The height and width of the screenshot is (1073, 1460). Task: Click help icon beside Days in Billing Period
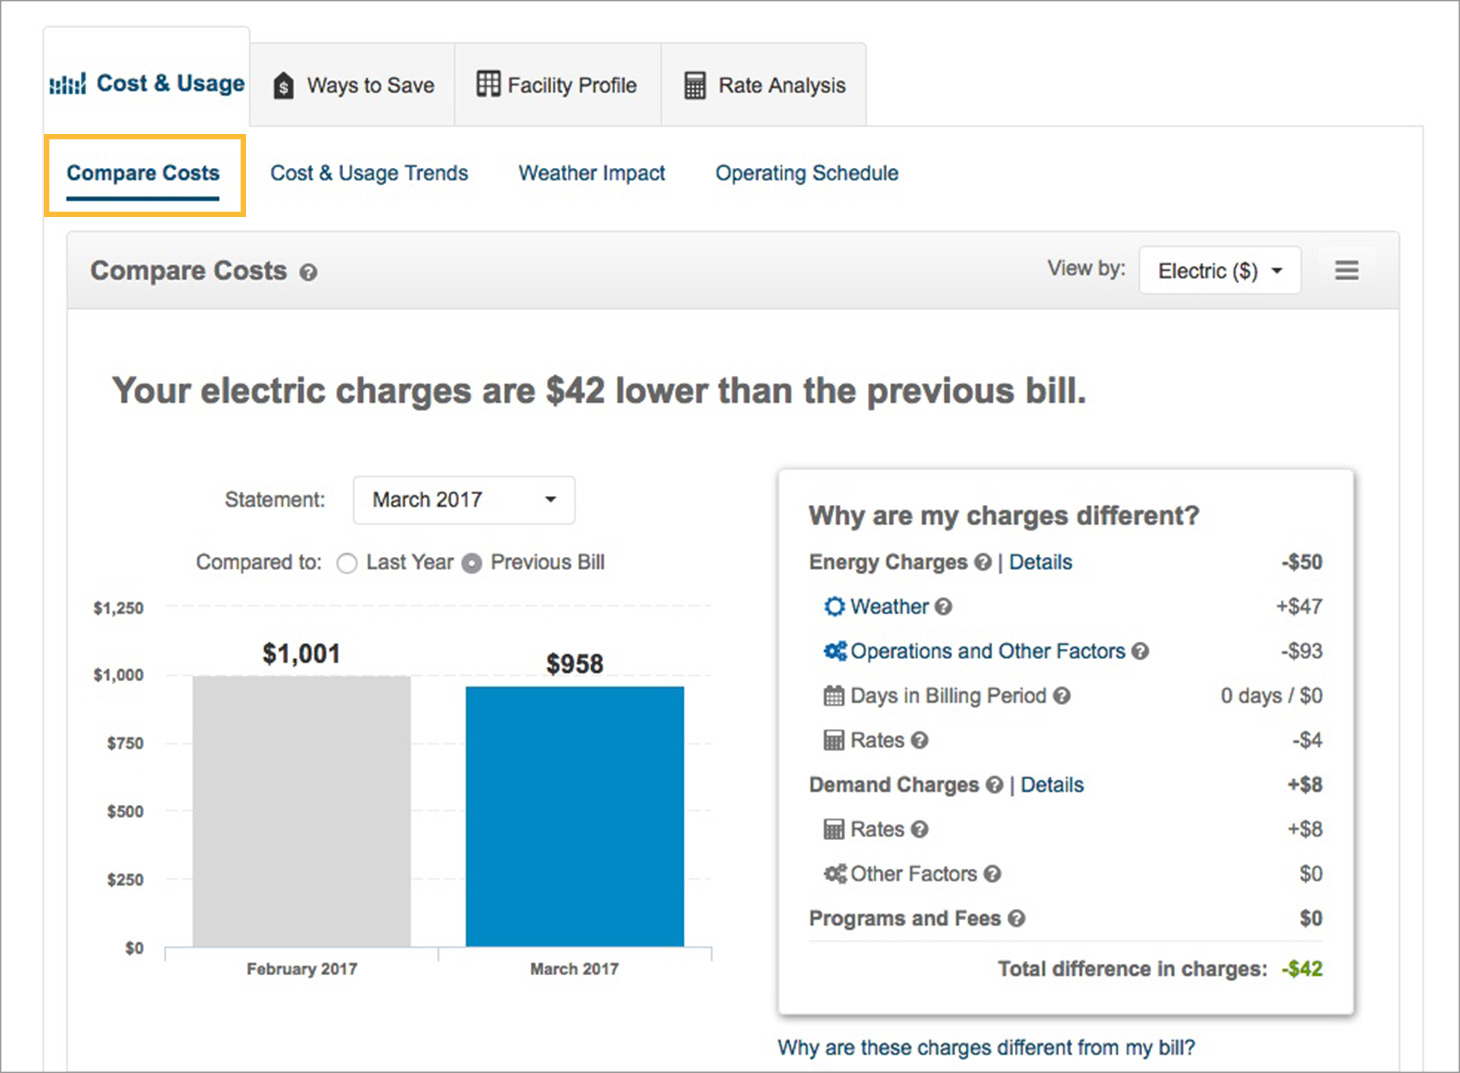pyautogui.click(x=1062, y=696)
